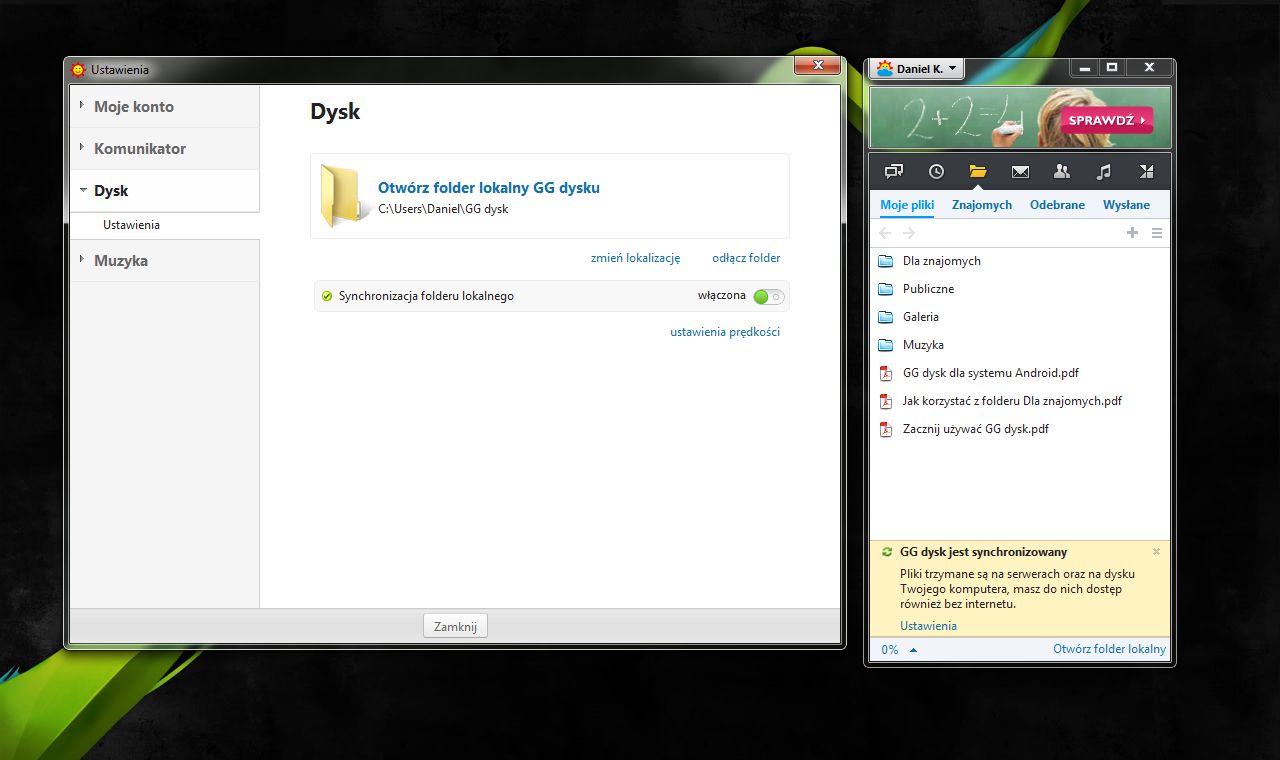1280x760 pixels.
Task: Minimize the GG messenger window
Action: tap(1084, 67)
